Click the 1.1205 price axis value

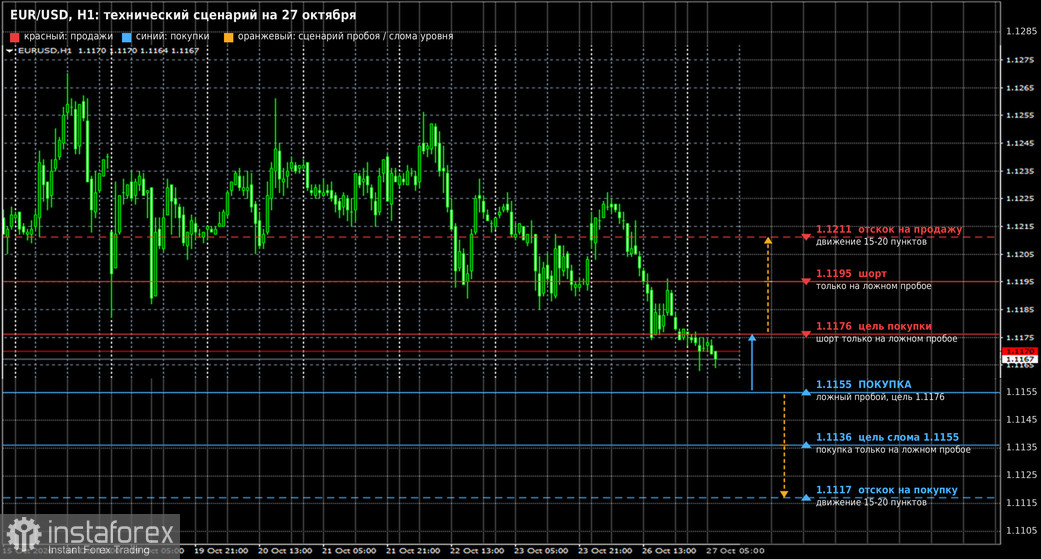tap(1020, 254)
